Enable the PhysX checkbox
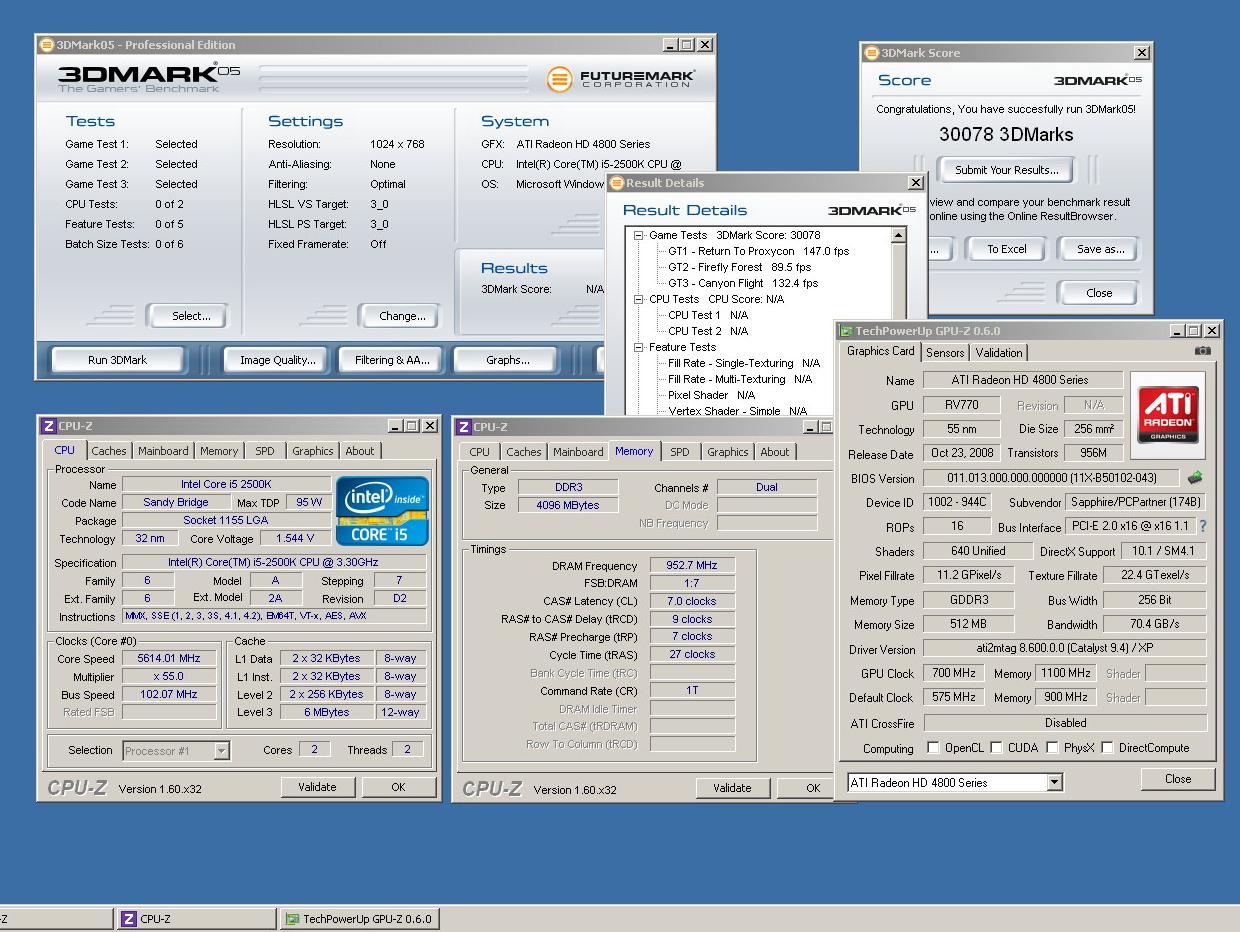Viewport: 1240px width, 932px height. (1052, 748)
